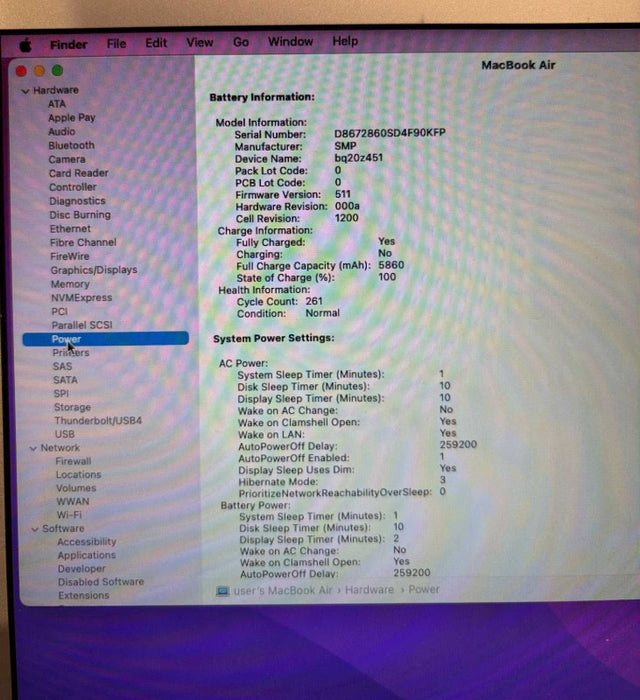Click Power in the path bar

(x=424, y=590)
